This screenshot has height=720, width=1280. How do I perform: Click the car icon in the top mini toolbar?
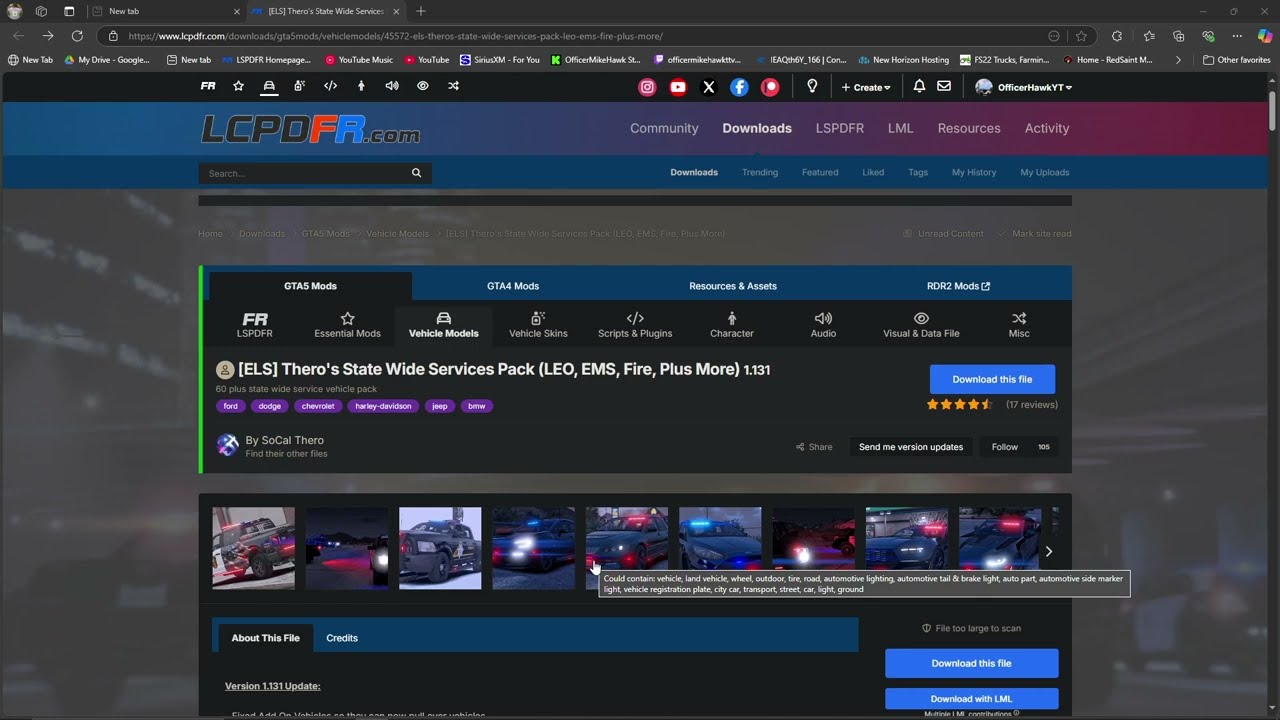[269, 86]
